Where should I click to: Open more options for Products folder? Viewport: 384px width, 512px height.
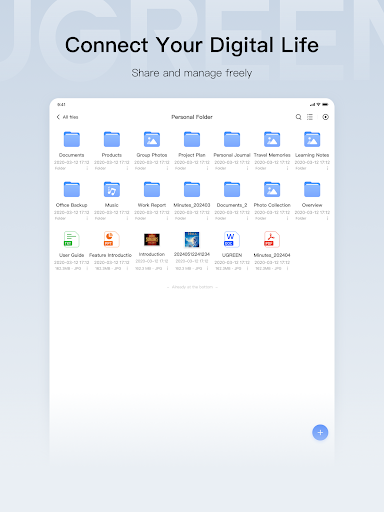coord(127,168)
